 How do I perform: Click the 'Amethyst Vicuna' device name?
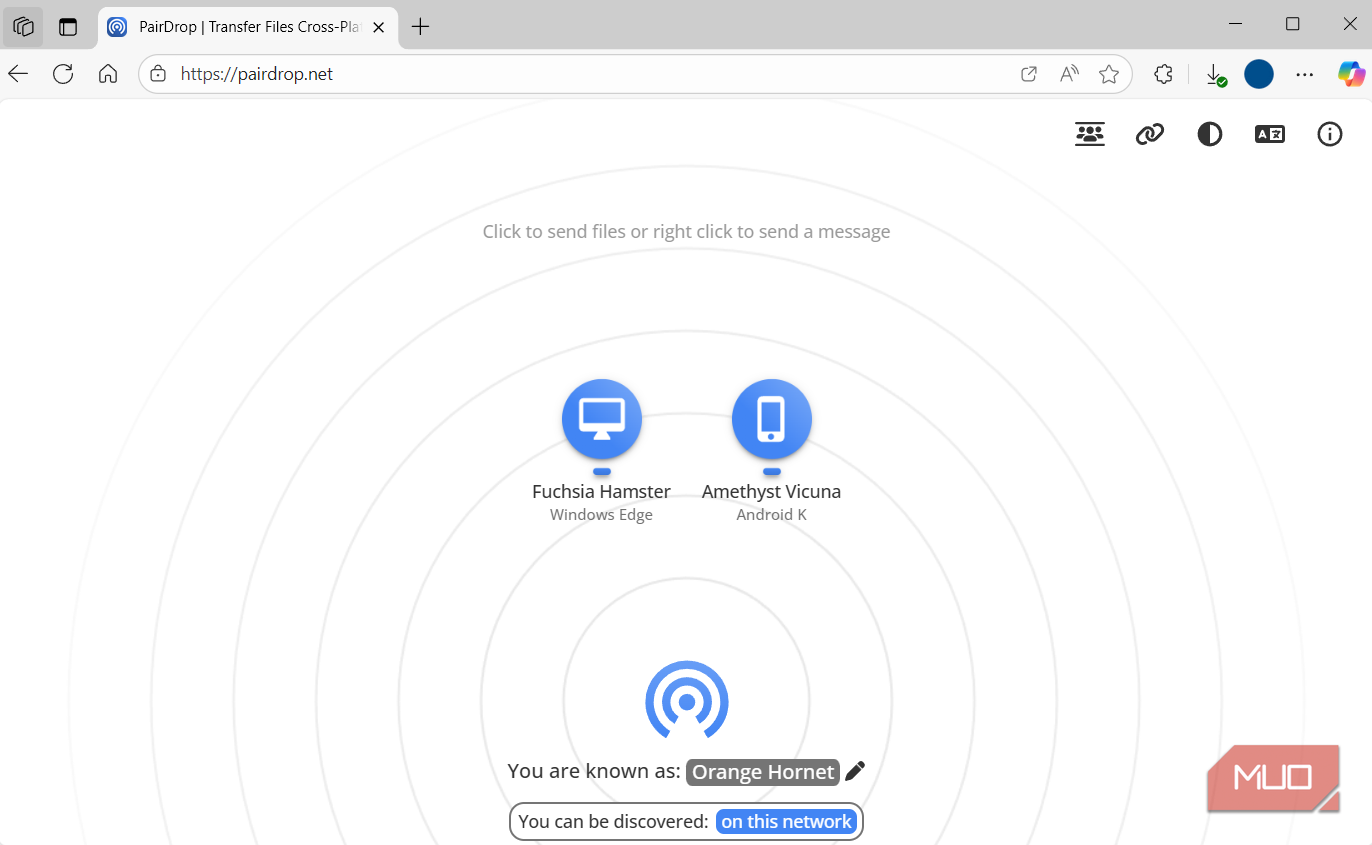tap(771, 492)
